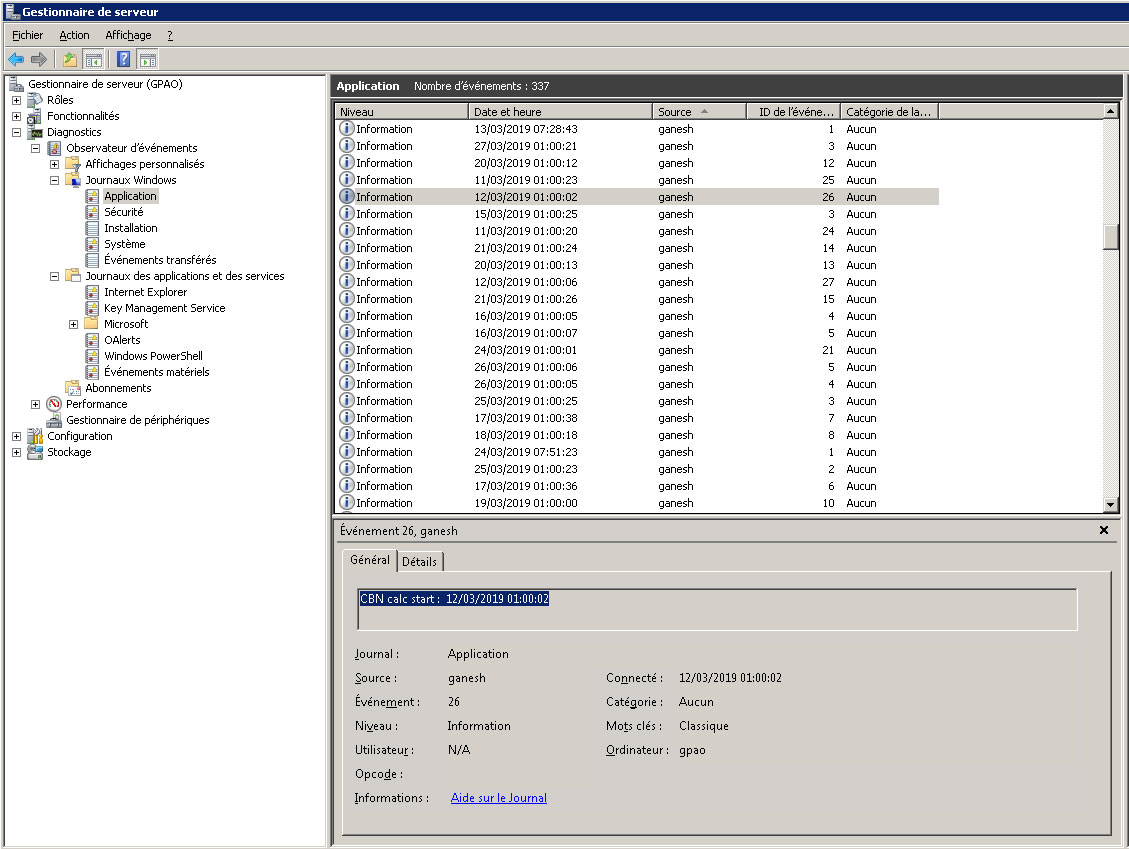Click the blue Back arrow toolbar icon
Viewport: 1129px width, 849px height.
pyautogui.click(x=16, y=60)
